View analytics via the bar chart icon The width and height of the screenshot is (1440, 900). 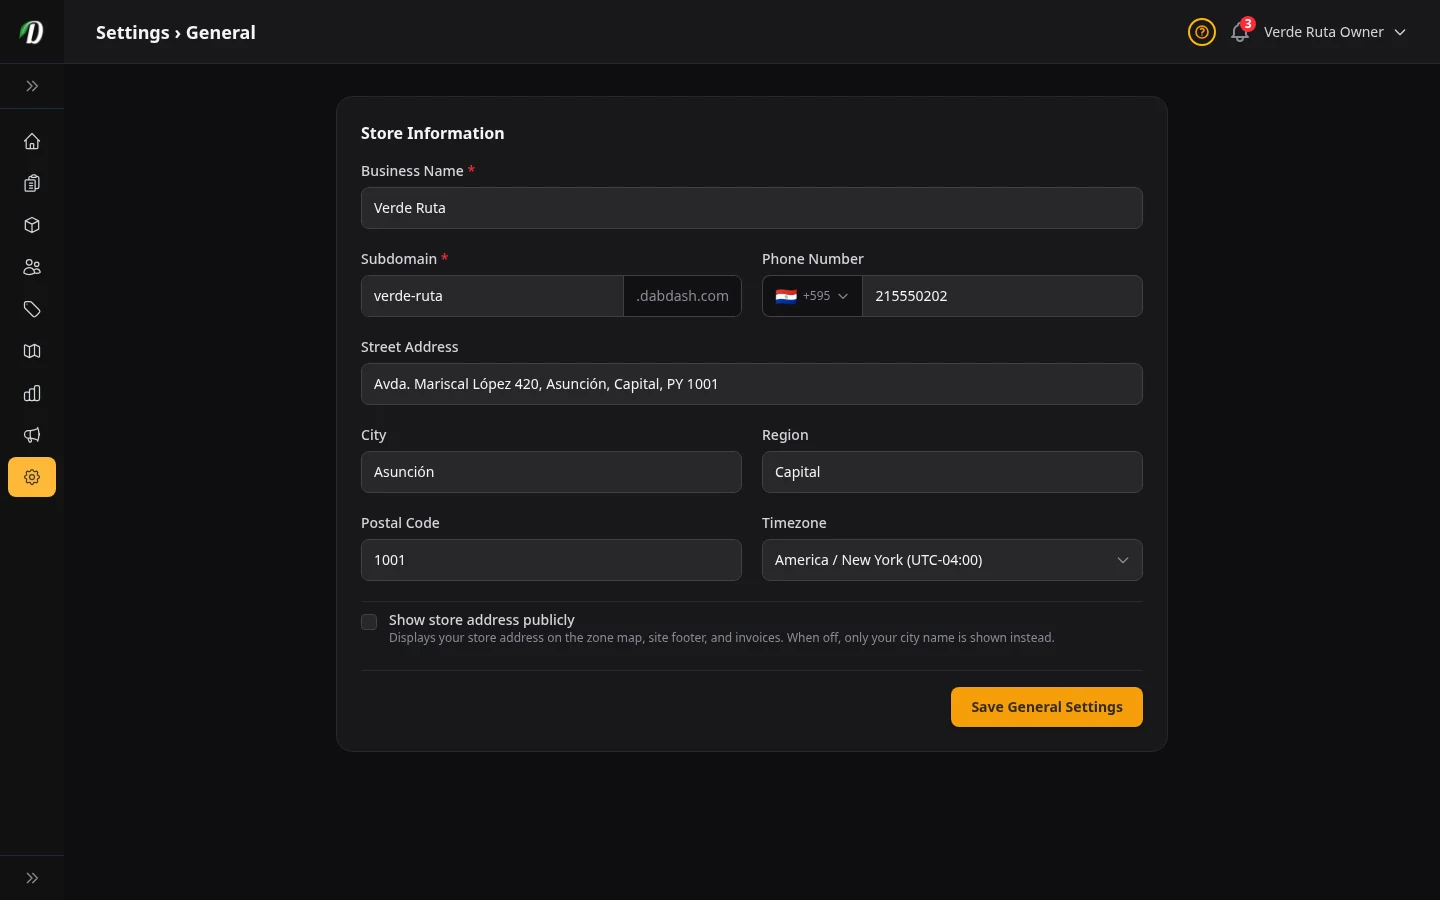pos(32,393)
